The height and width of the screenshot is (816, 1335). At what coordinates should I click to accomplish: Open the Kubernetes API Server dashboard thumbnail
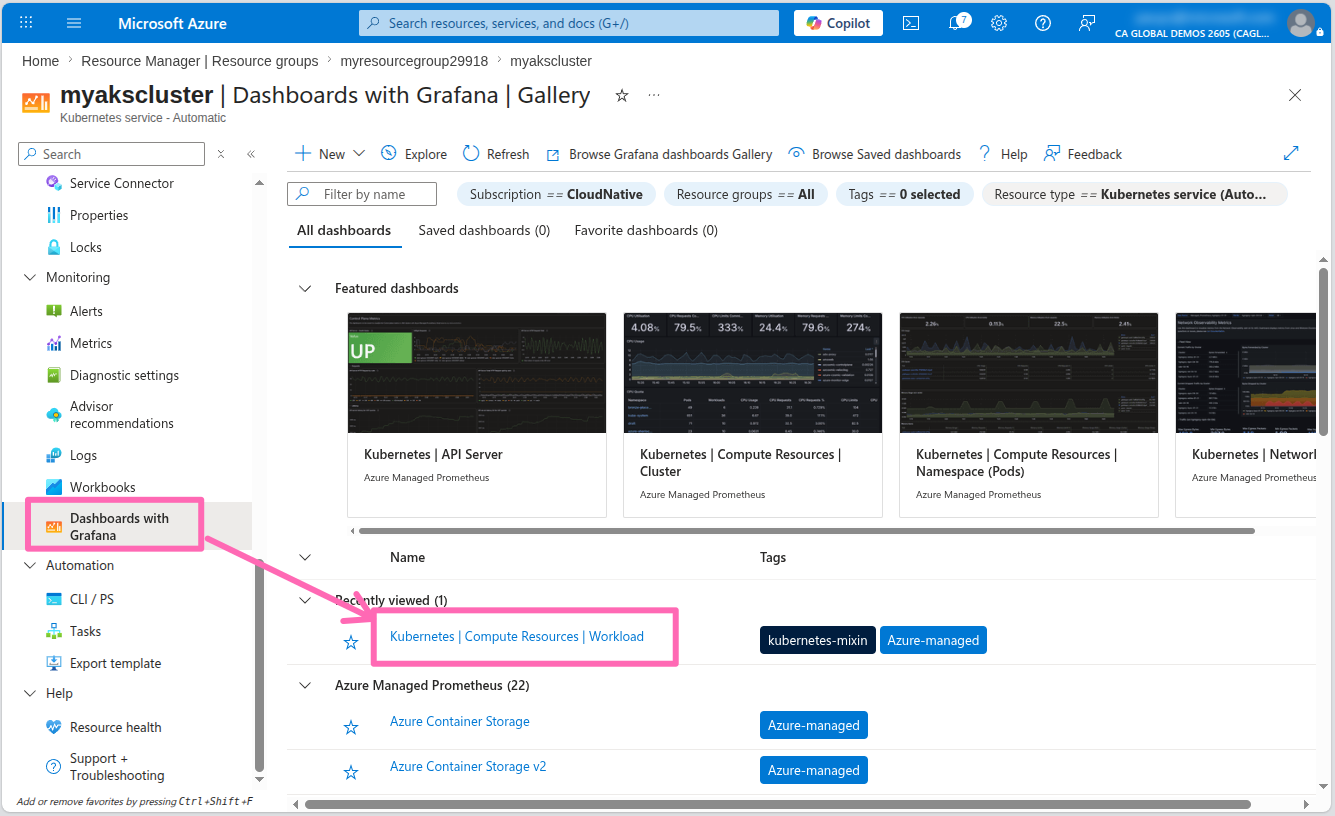coord(477,373)
